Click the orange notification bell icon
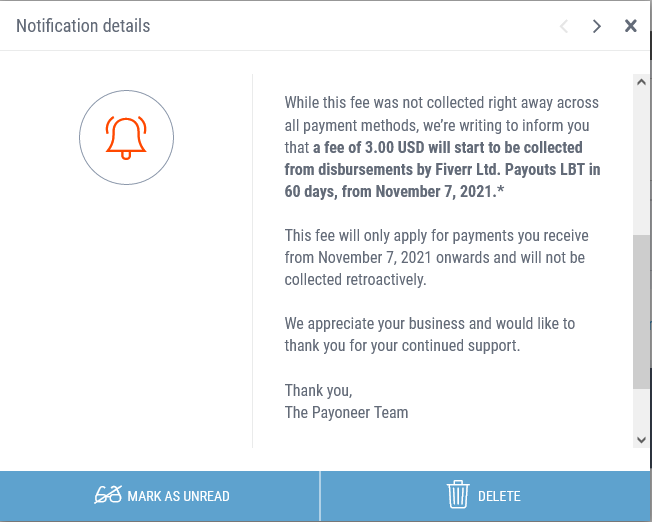The image size is (652, 522). pos(126,137)
